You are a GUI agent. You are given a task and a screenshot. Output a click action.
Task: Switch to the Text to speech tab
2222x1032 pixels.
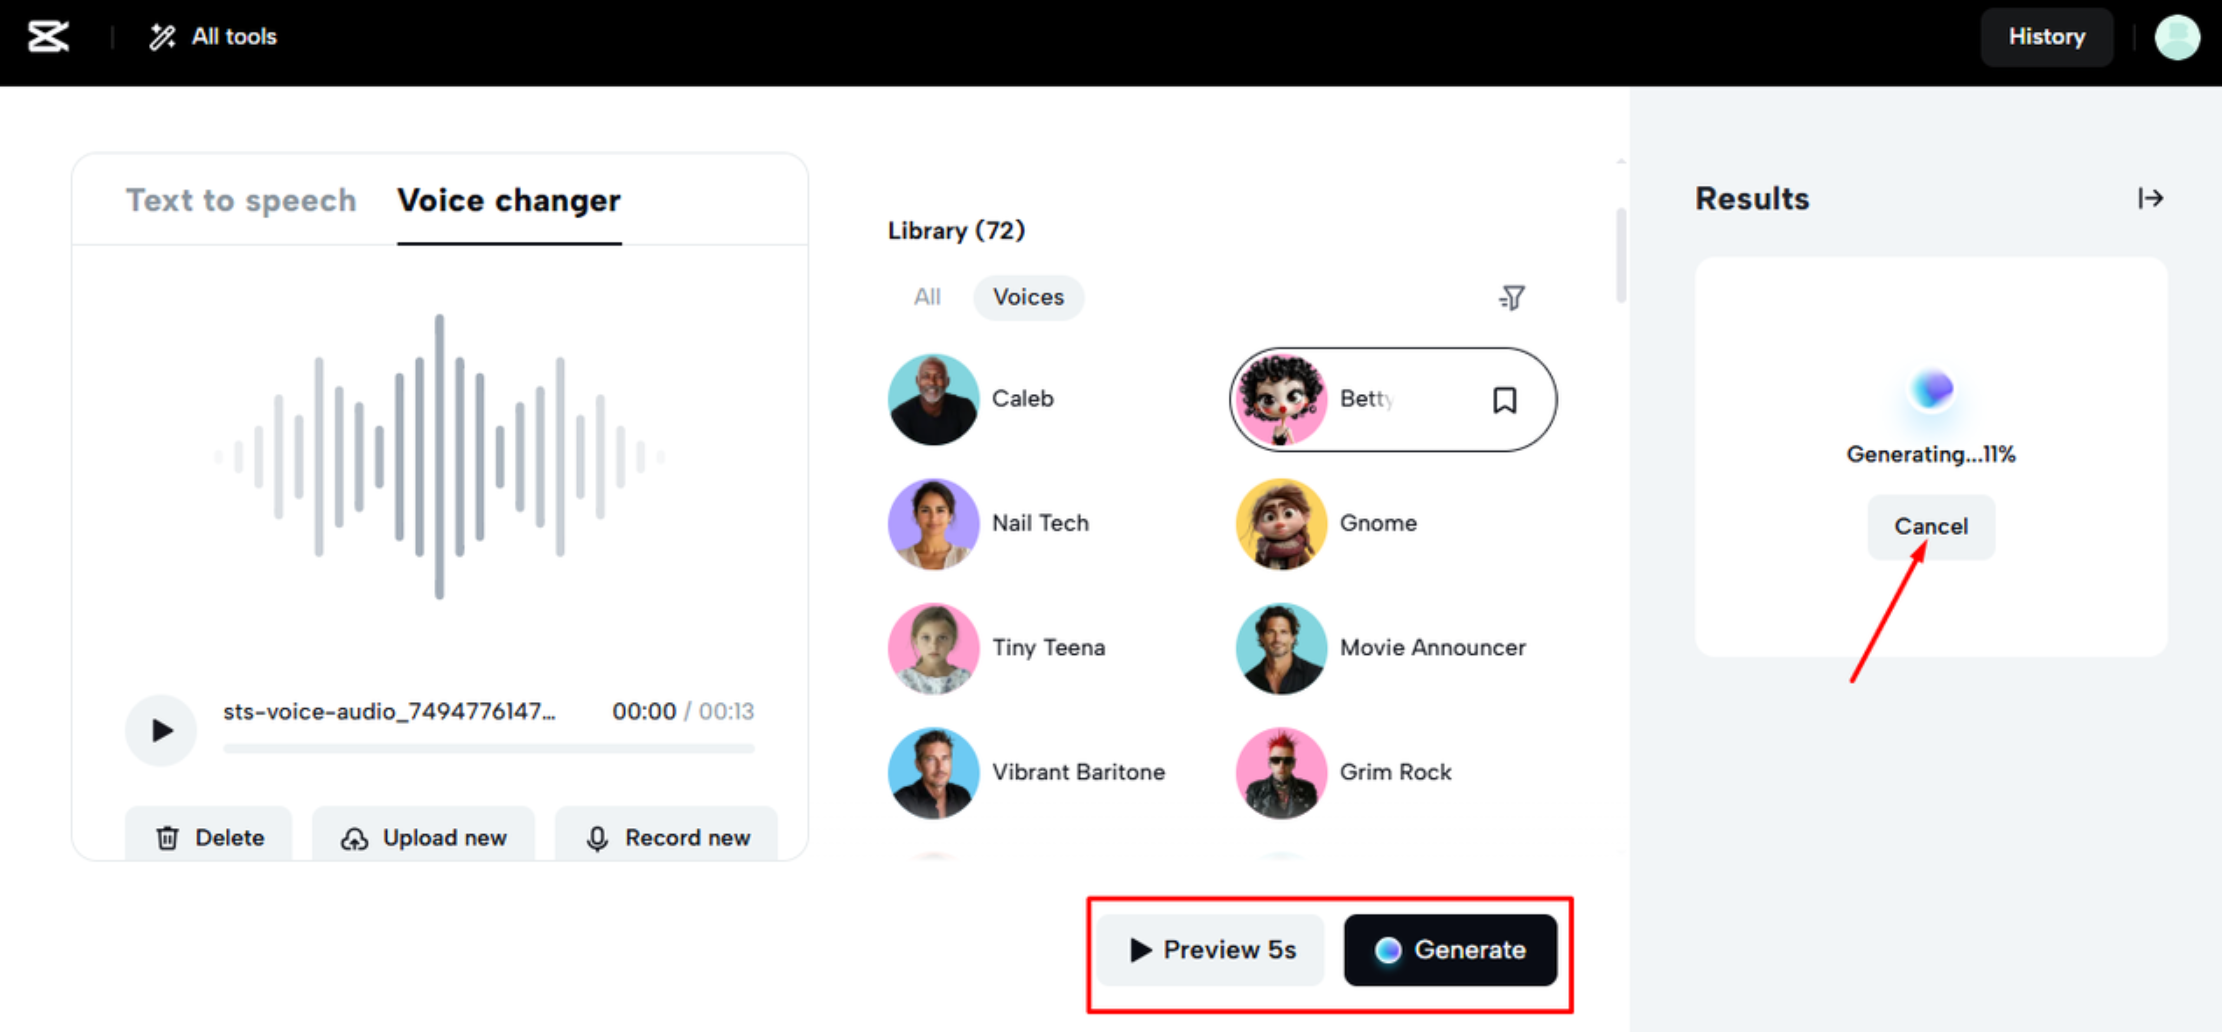click(241, 200)
